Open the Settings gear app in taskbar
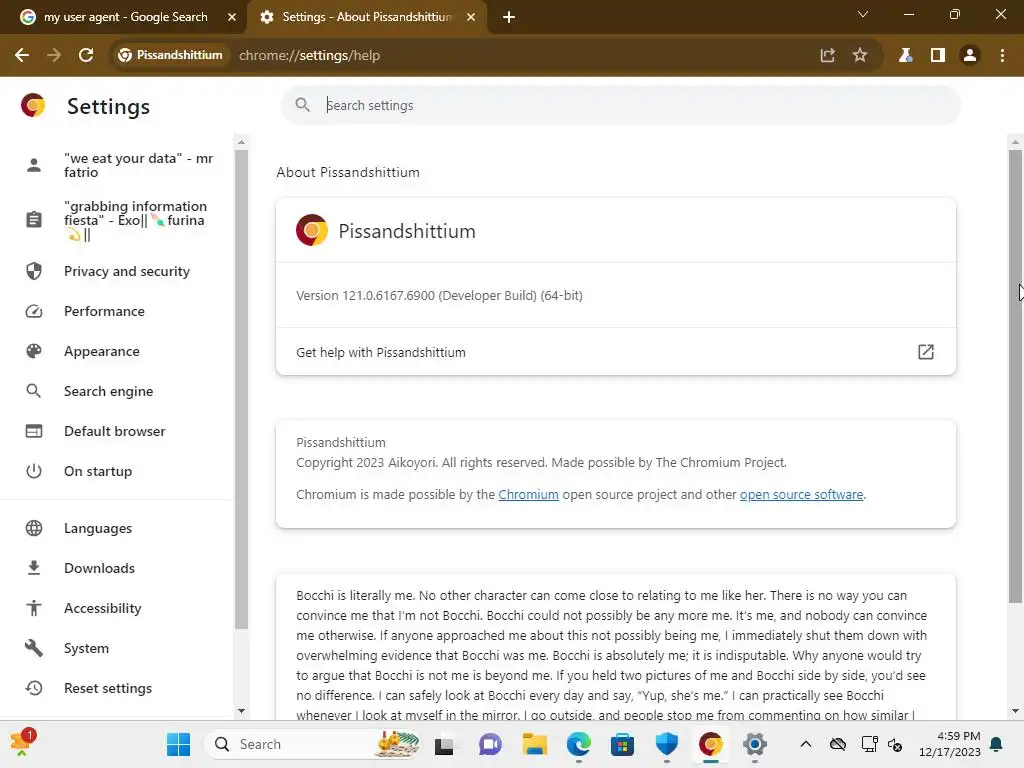The height and width of the screenshot is (768, 1024). tap(754, 744)
